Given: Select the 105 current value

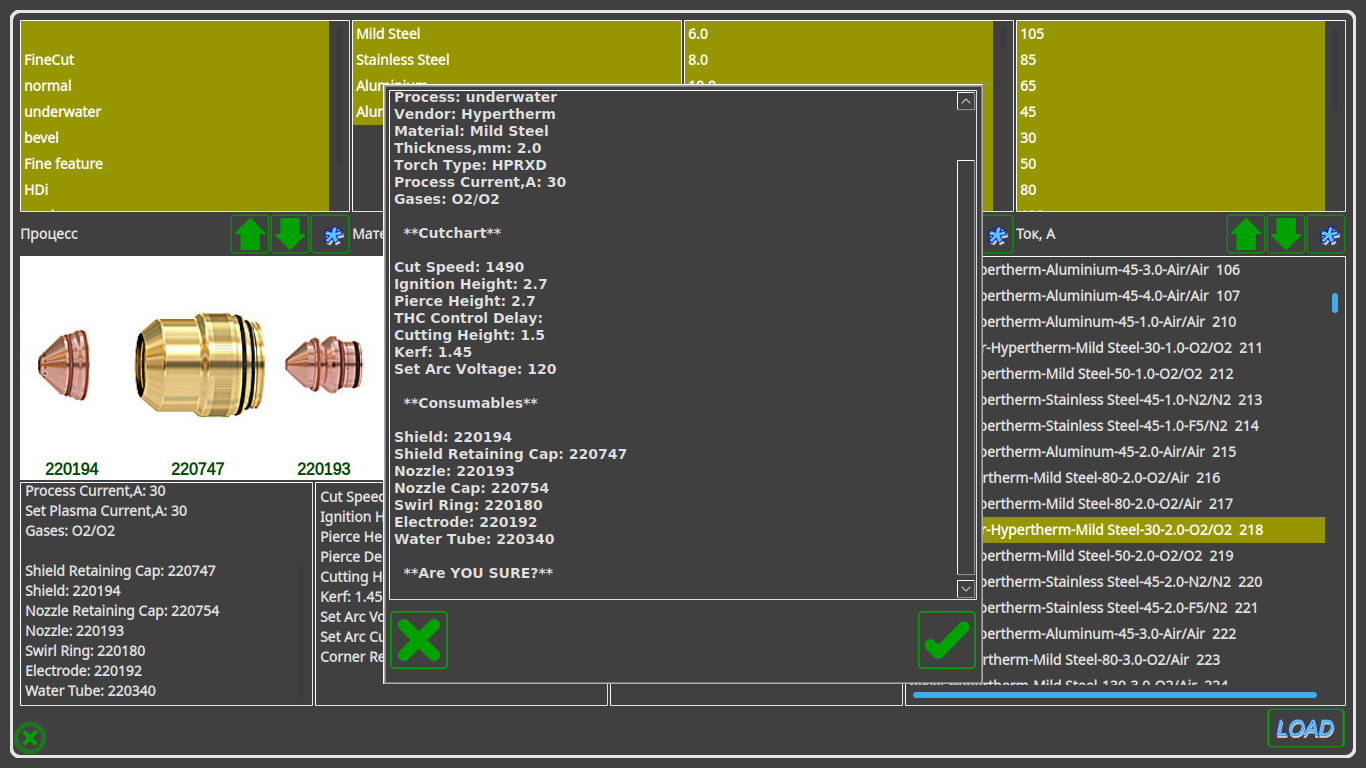Looking at the screenshot, I should click(x=1032, y=34).
